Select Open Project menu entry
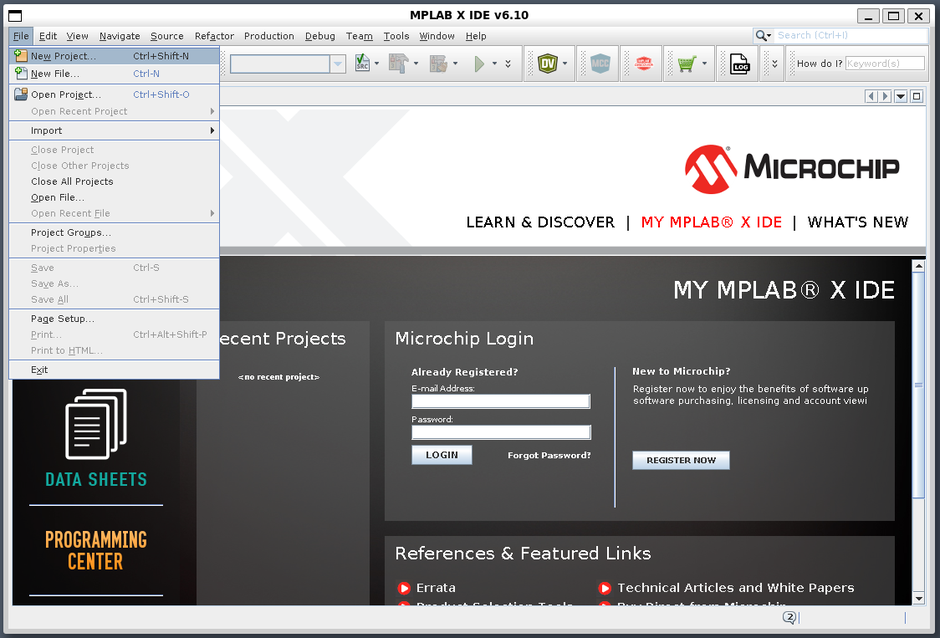The height and width of the screenshot is (638, 940). pyautogui.click(x=65, y=95)
